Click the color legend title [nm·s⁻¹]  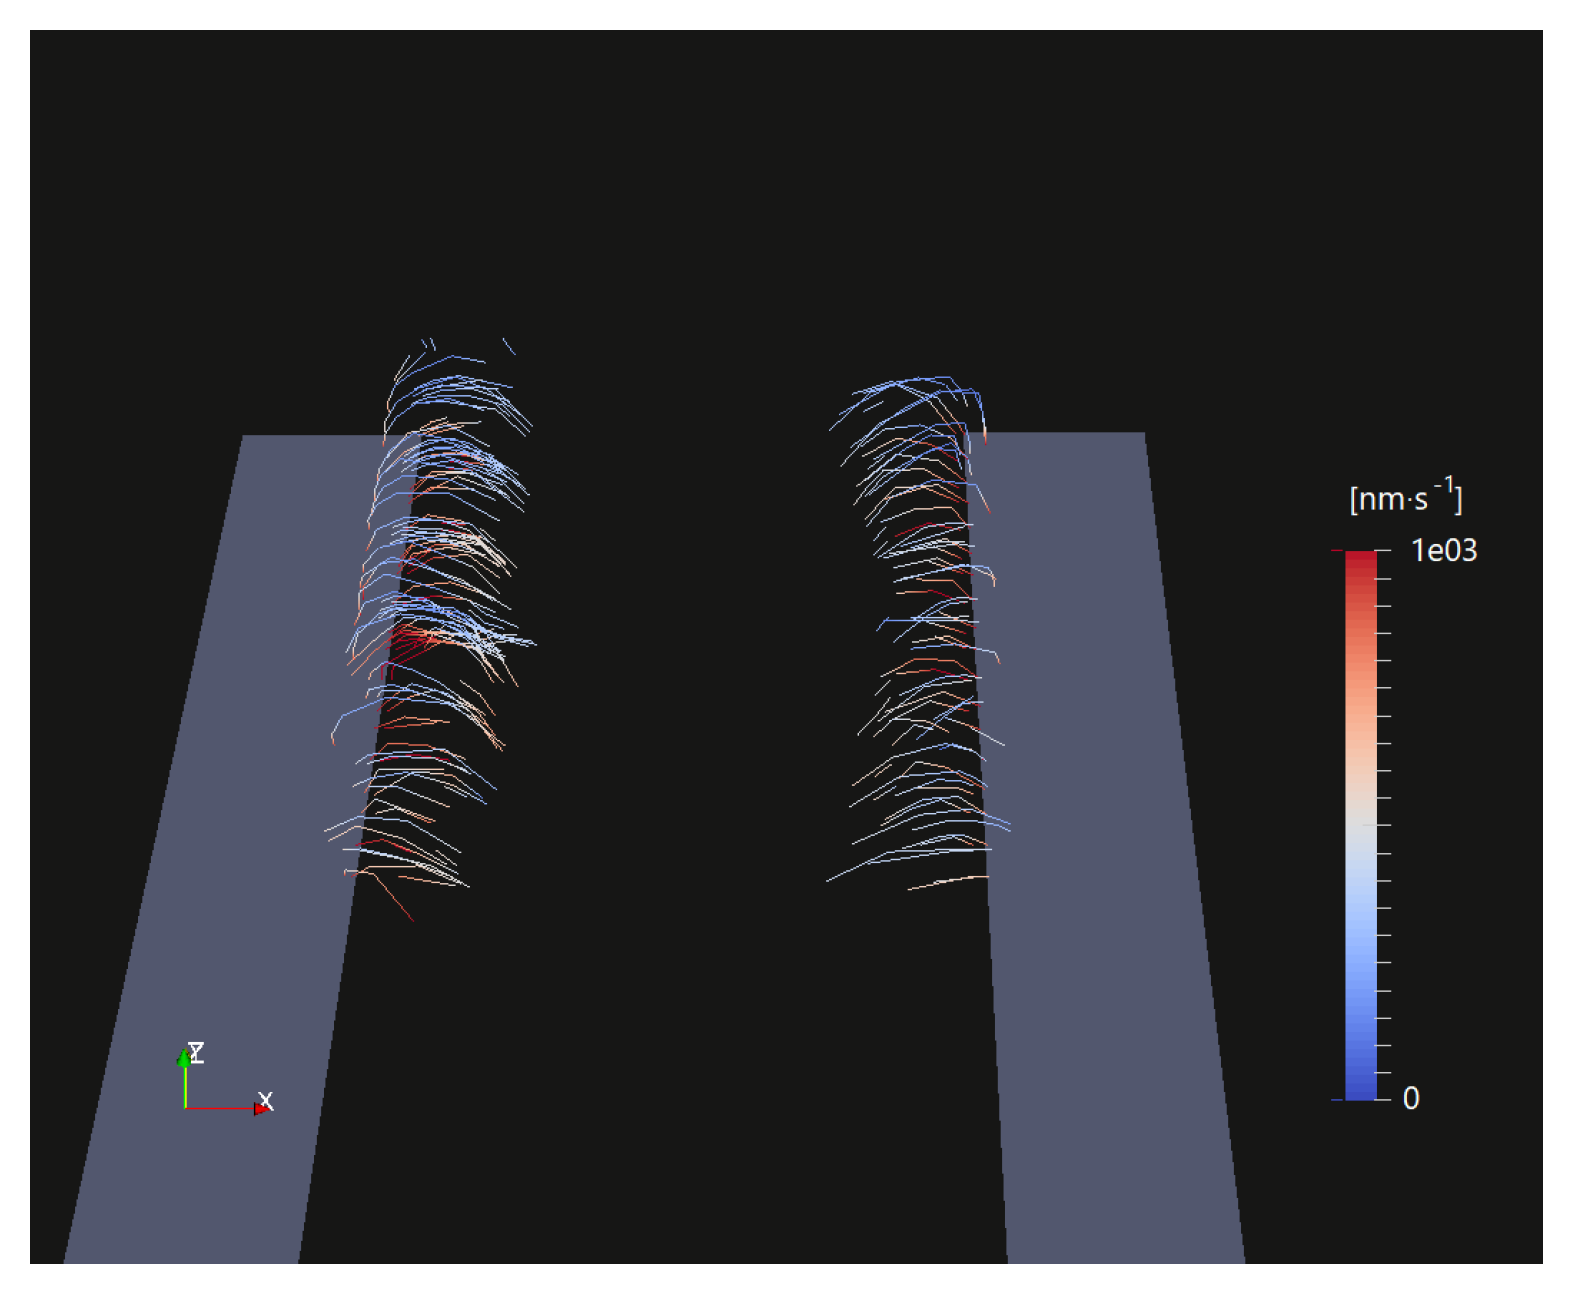tap(1404, 497)
